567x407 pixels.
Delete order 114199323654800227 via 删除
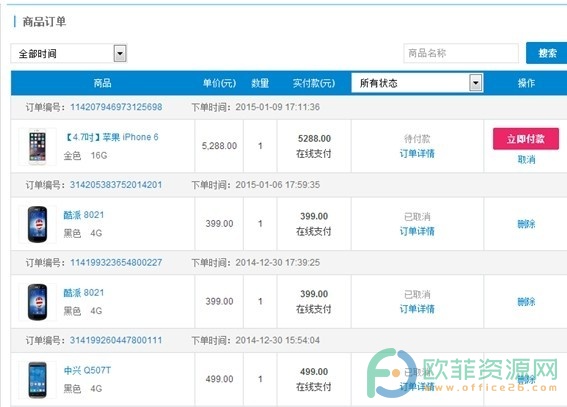526,302
